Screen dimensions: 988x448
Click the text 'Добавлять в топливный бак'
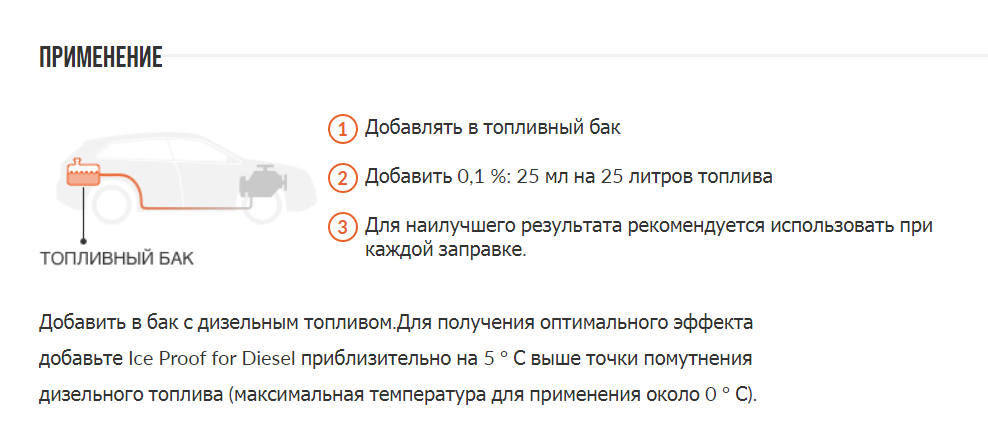click(493, 128)
